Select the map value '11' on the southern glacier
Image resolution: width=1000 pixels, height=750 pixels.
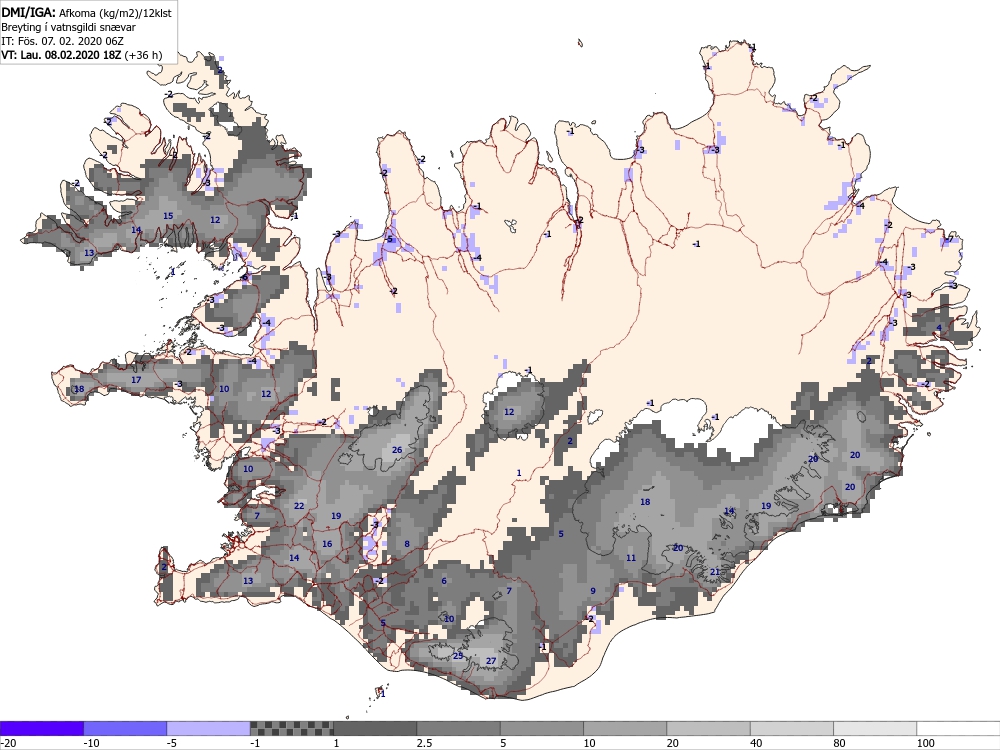(631, 557)
